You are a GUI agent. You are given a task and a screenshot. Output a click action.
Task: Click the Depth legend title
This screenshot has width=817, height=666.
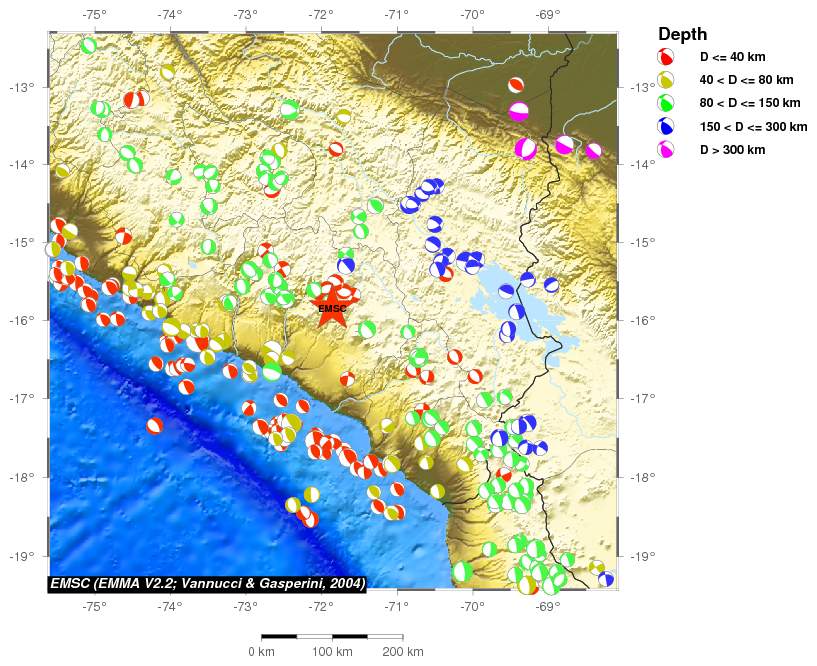pyautogui.click(x=683, y=33)
